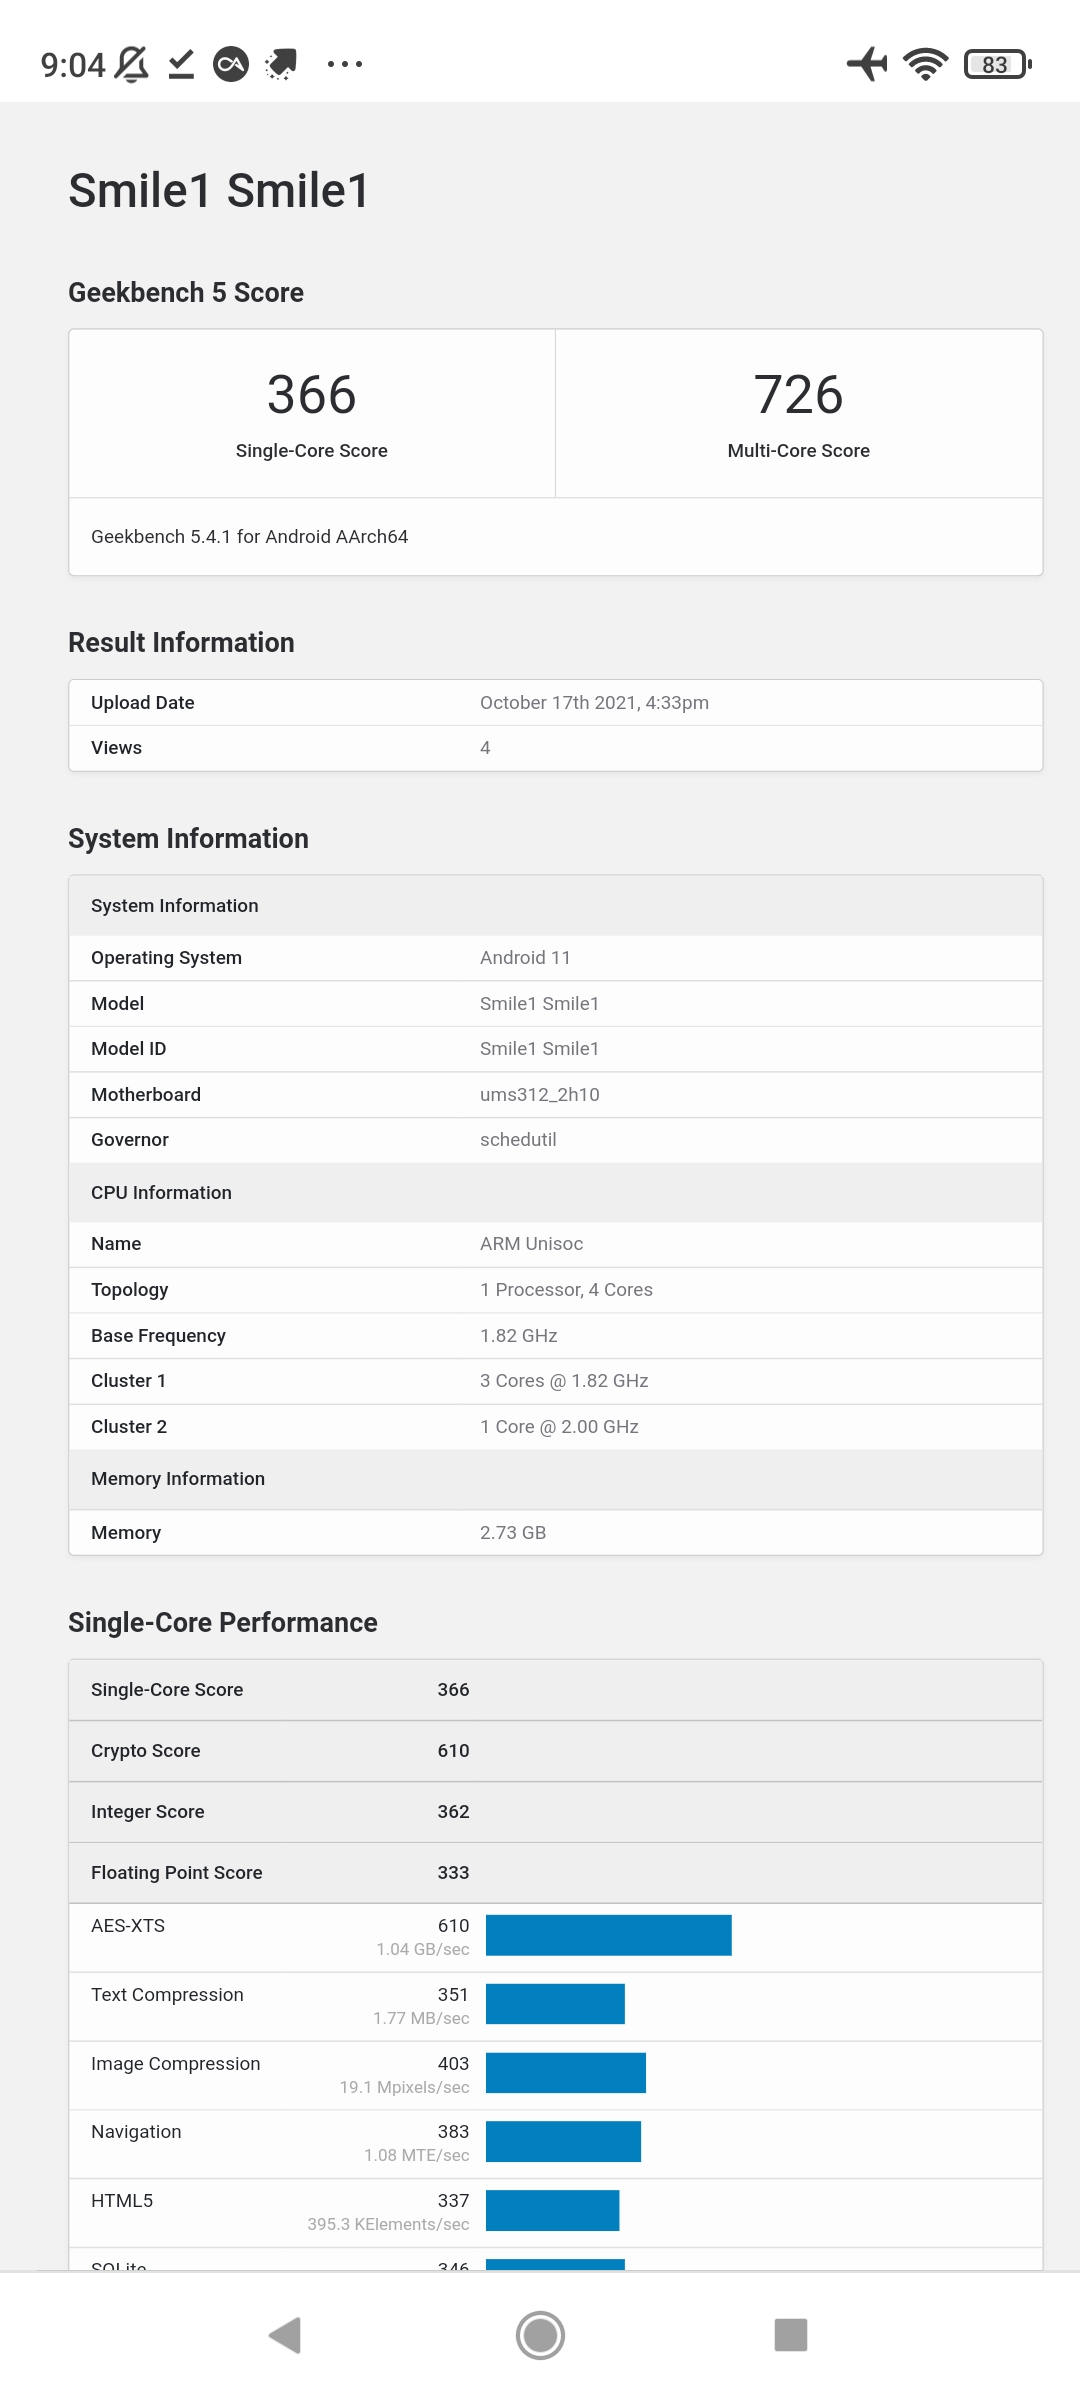Select the Single-Core Score 366 panel
Screen dimensions: 1080x2400
pos(312,414)
